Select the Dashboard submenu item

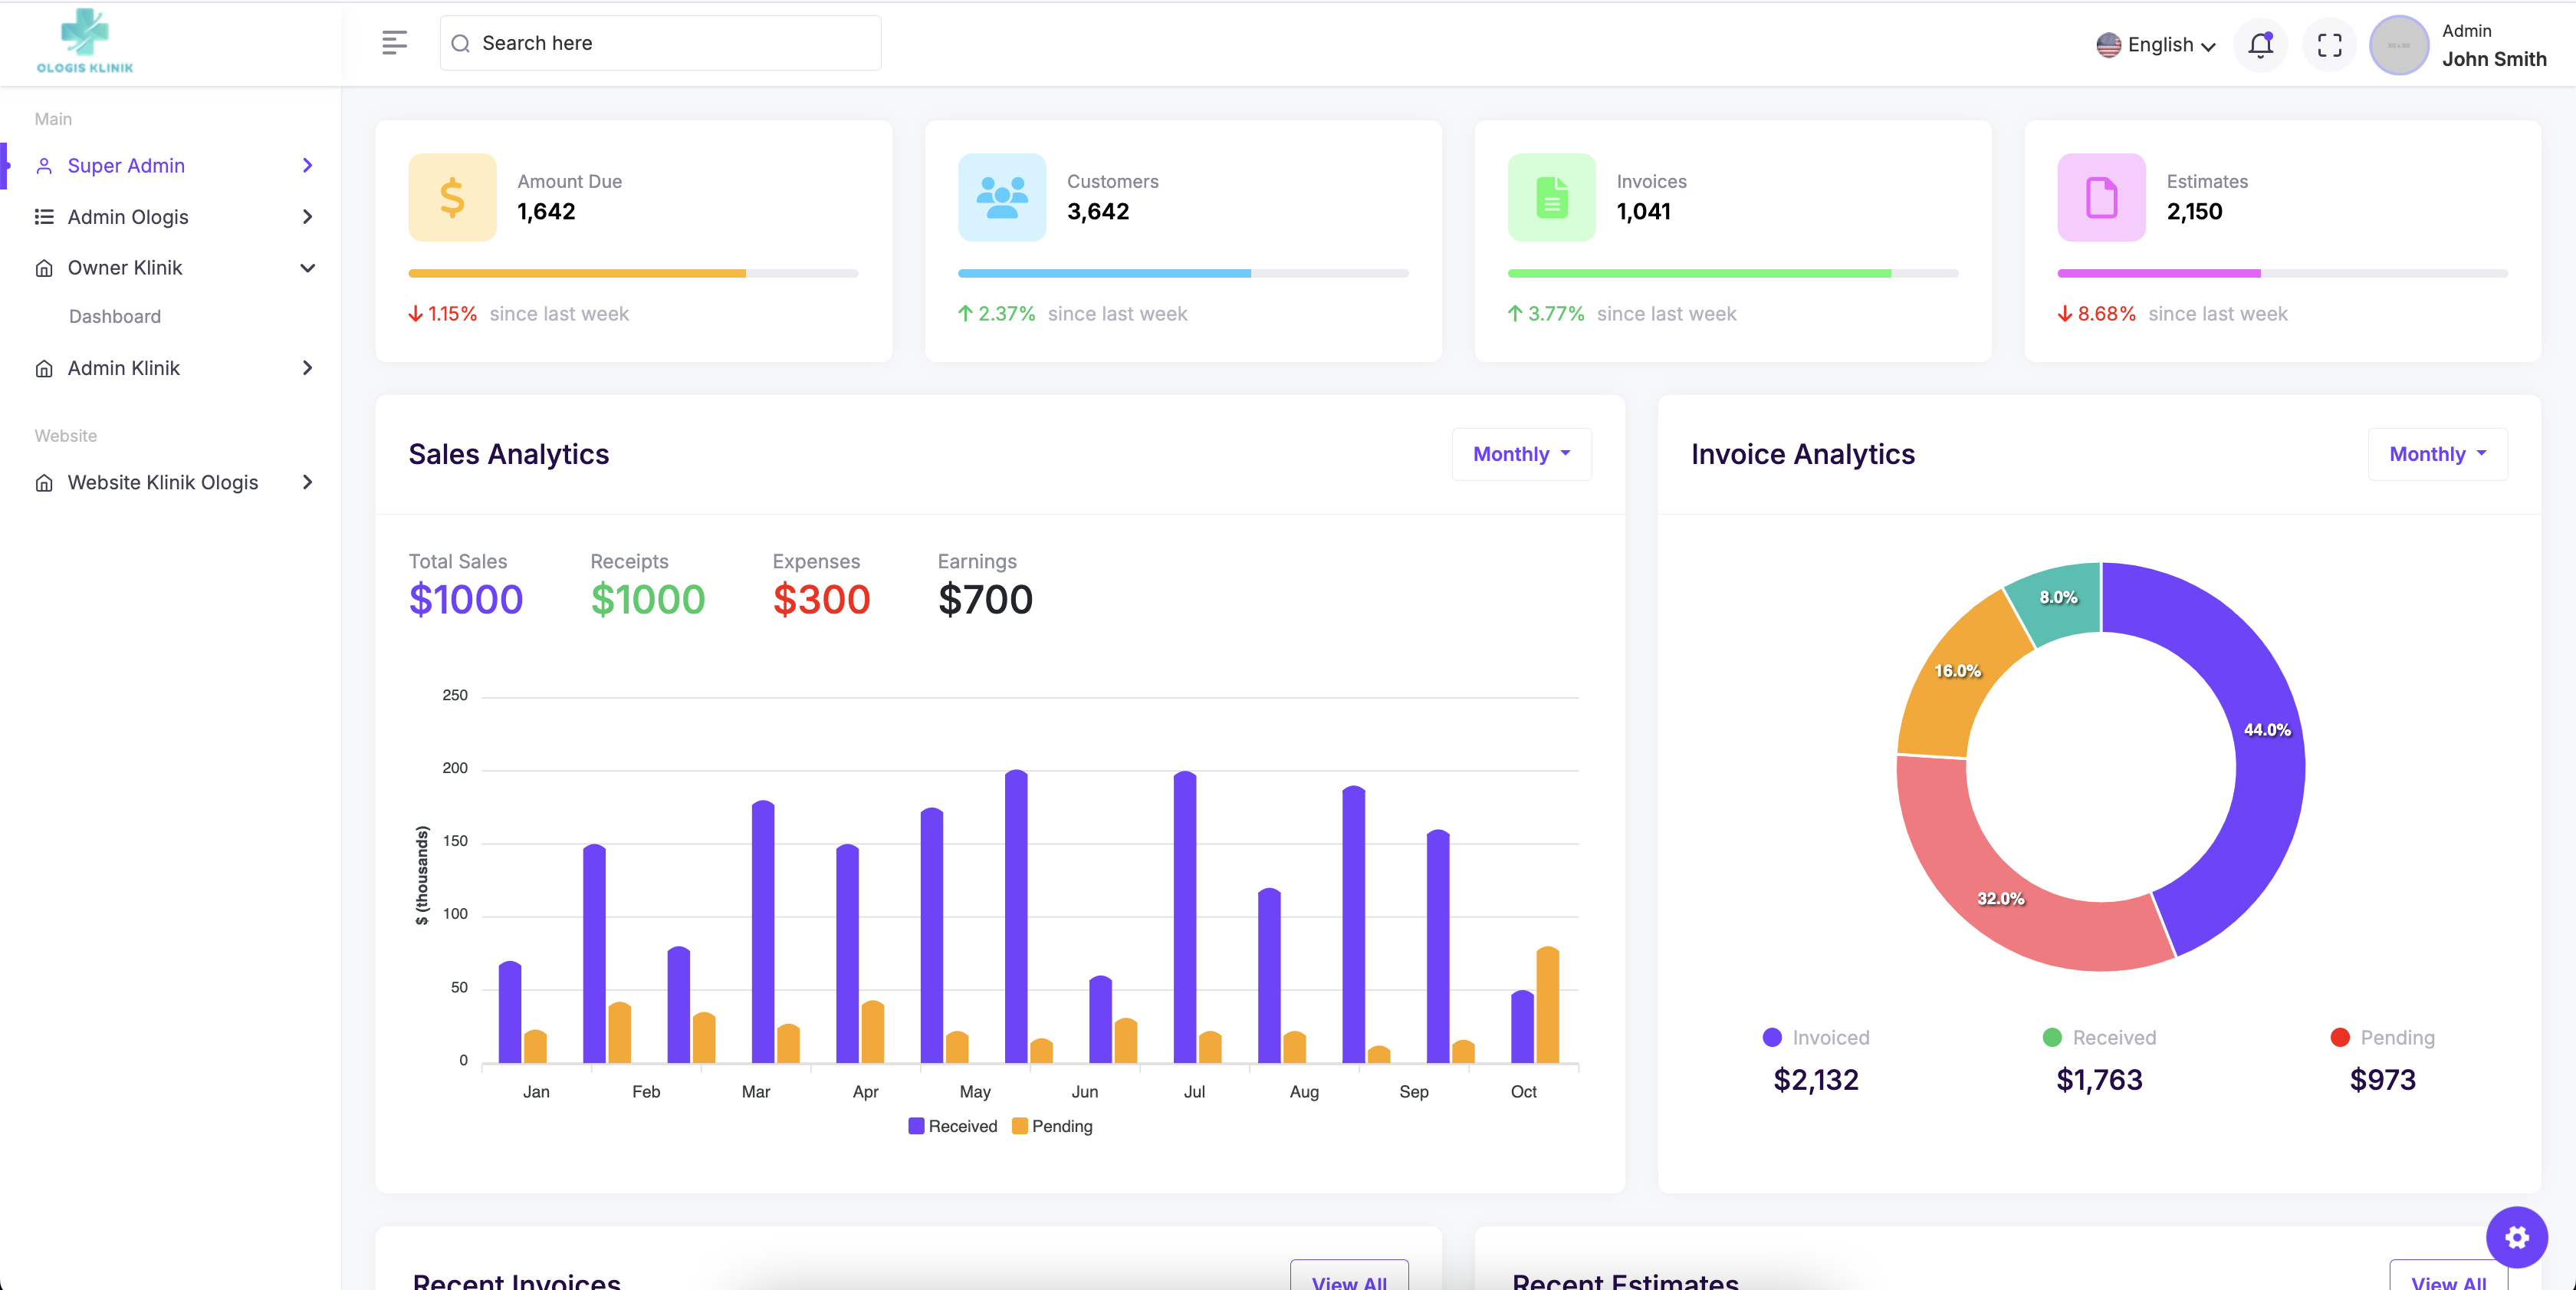point(115,316)
